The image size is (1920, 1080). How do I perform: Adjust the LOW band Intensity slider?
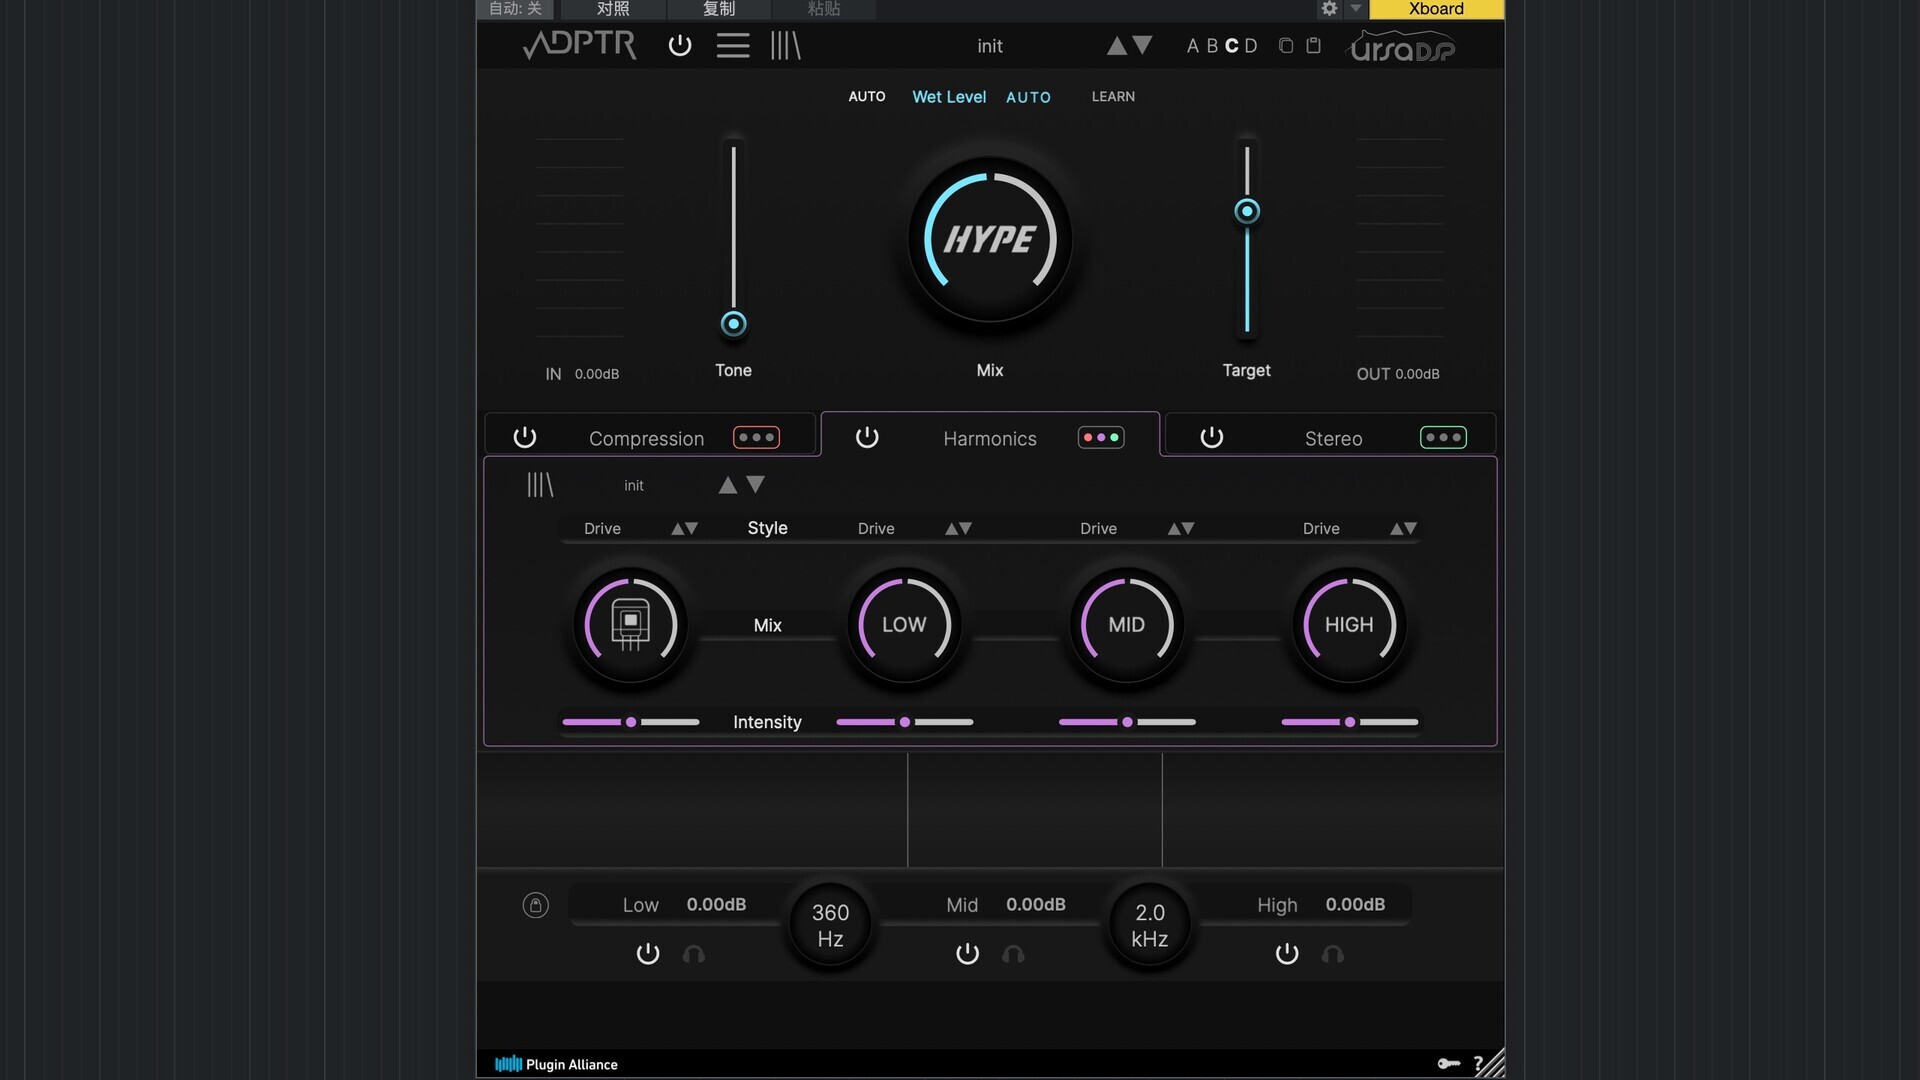click(905, 722)
